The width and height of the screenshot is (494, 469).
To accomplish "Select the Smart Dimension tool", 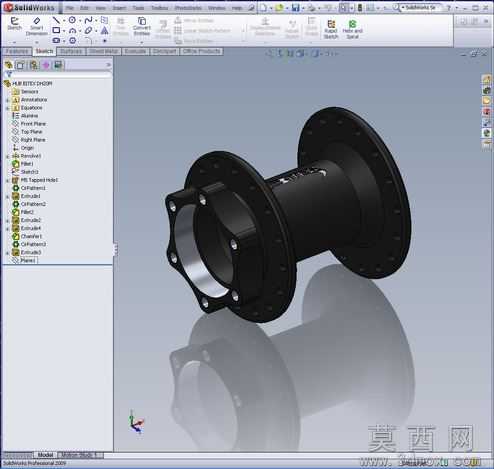I will [37, 27].
